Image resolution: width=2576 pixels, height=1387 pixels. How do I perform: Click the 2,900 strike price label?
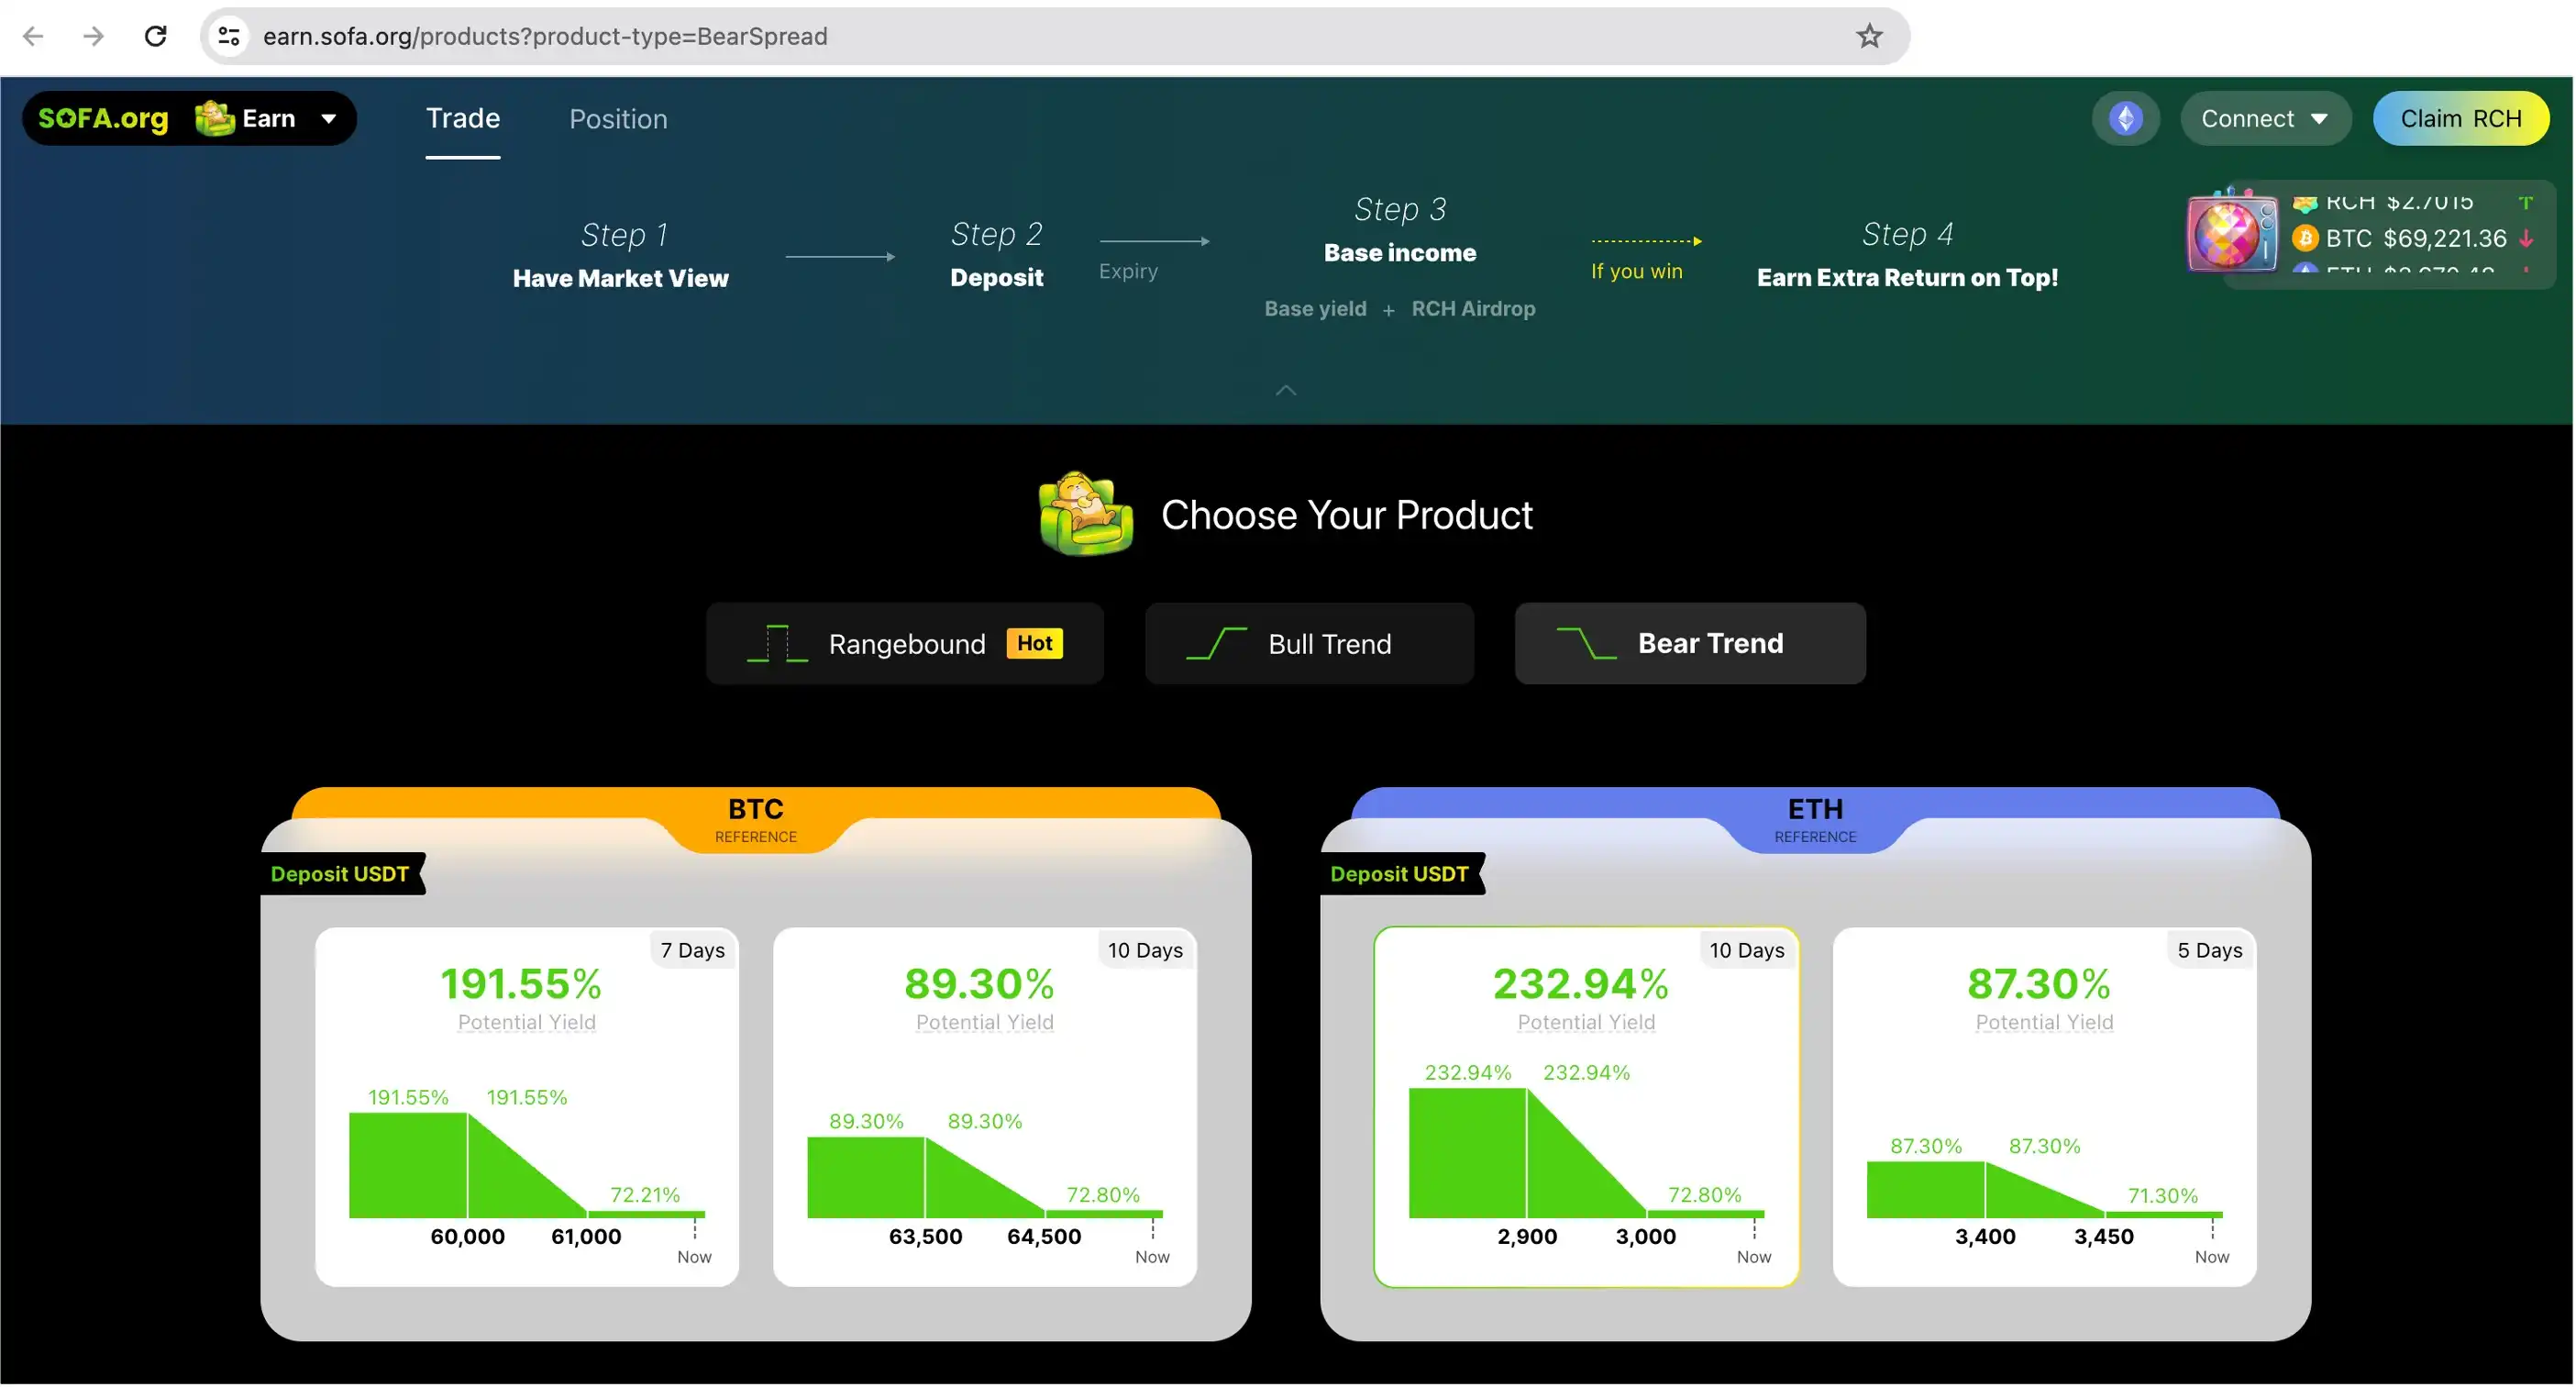pos(1528,1238)
